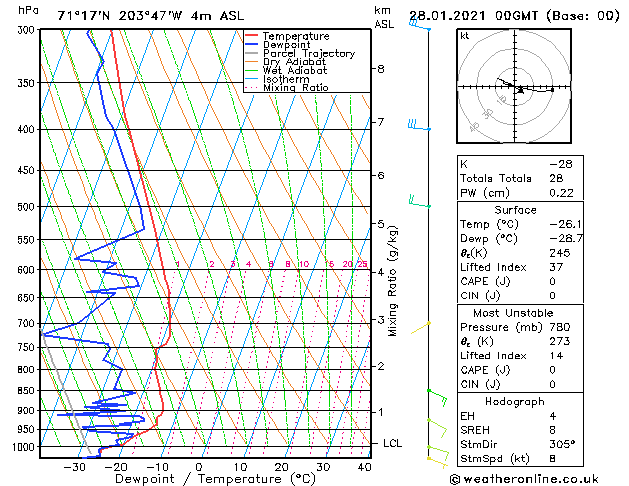
Task: Click the 'Dewpoint / Temperature (°C)' axis title
Action: (215, 479)
